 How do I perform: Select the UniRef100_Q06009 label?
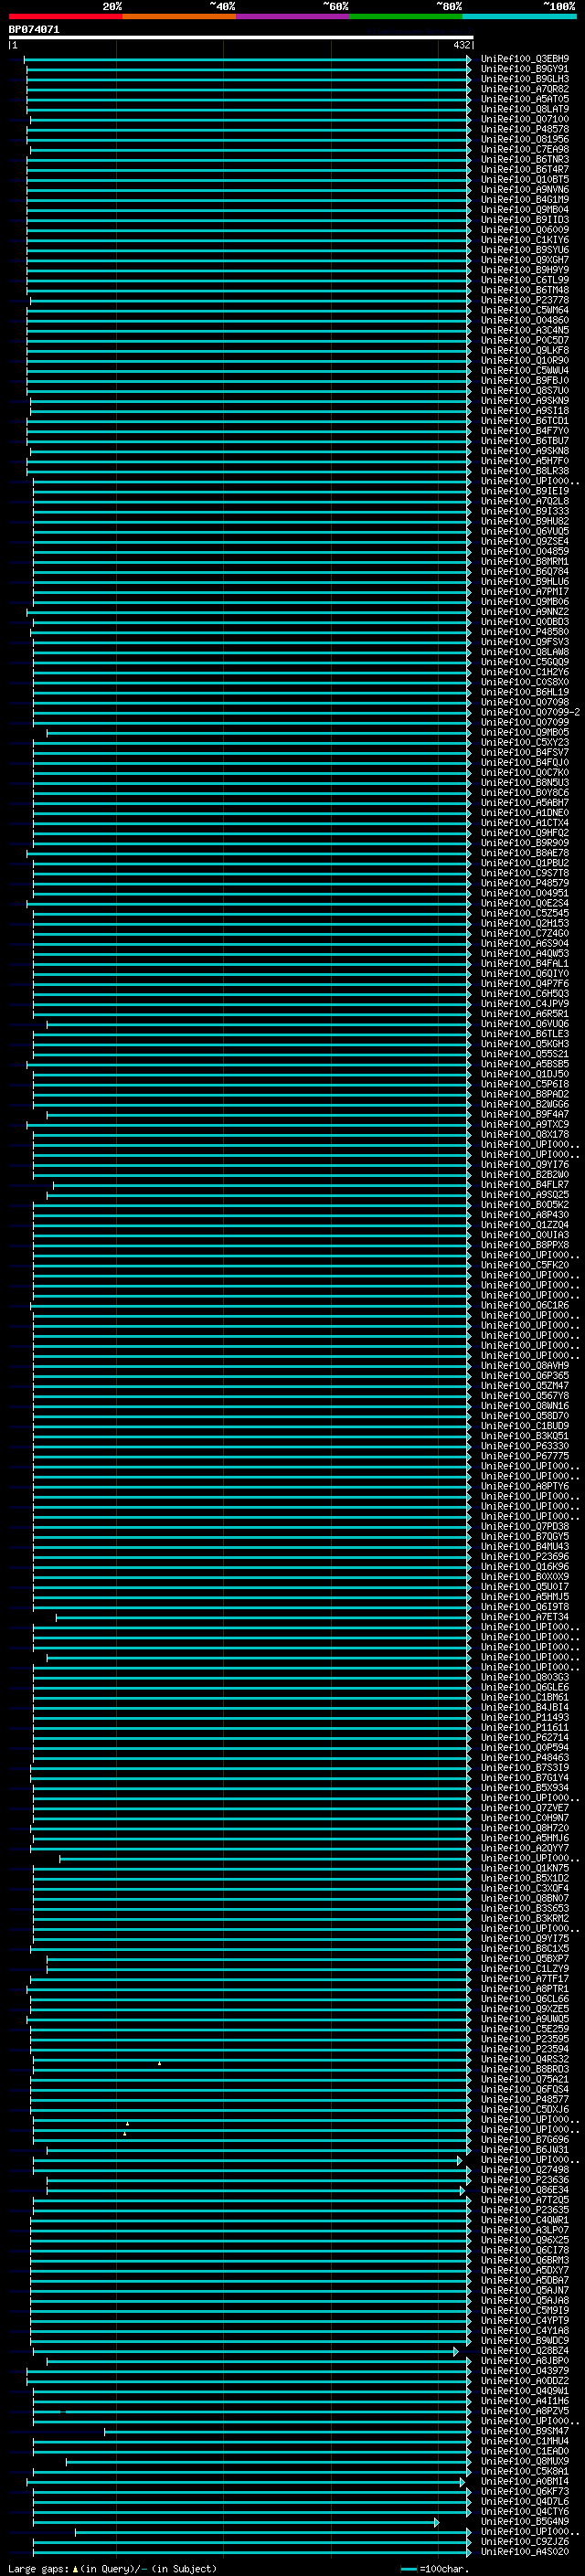pyautogui.click(x=524, y=230)
